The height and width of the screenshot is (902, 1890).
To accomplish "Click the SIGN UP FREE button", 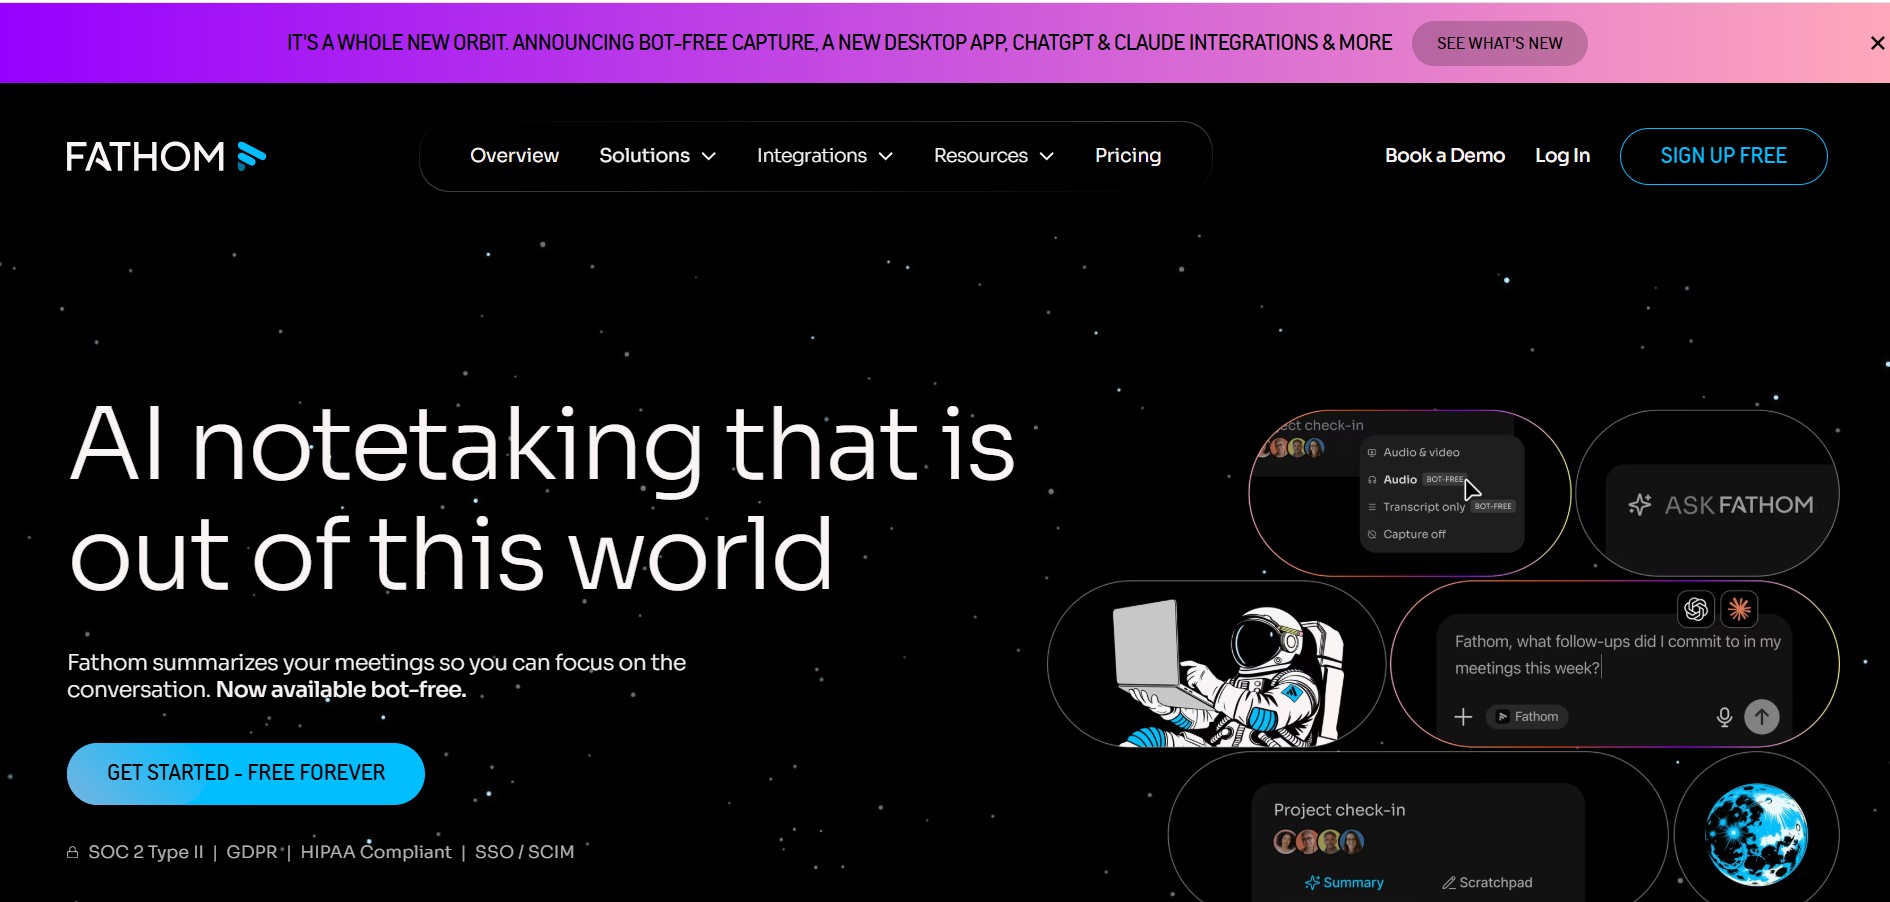I will [x=1723, y=156].
